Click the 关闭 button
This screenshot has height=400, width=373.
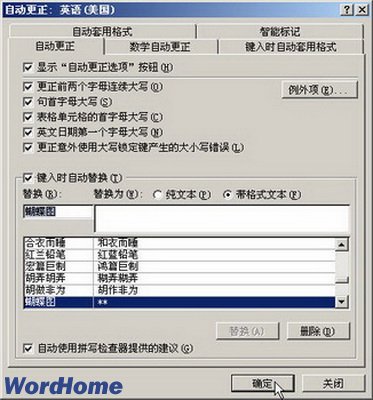[x=333, y=383]
